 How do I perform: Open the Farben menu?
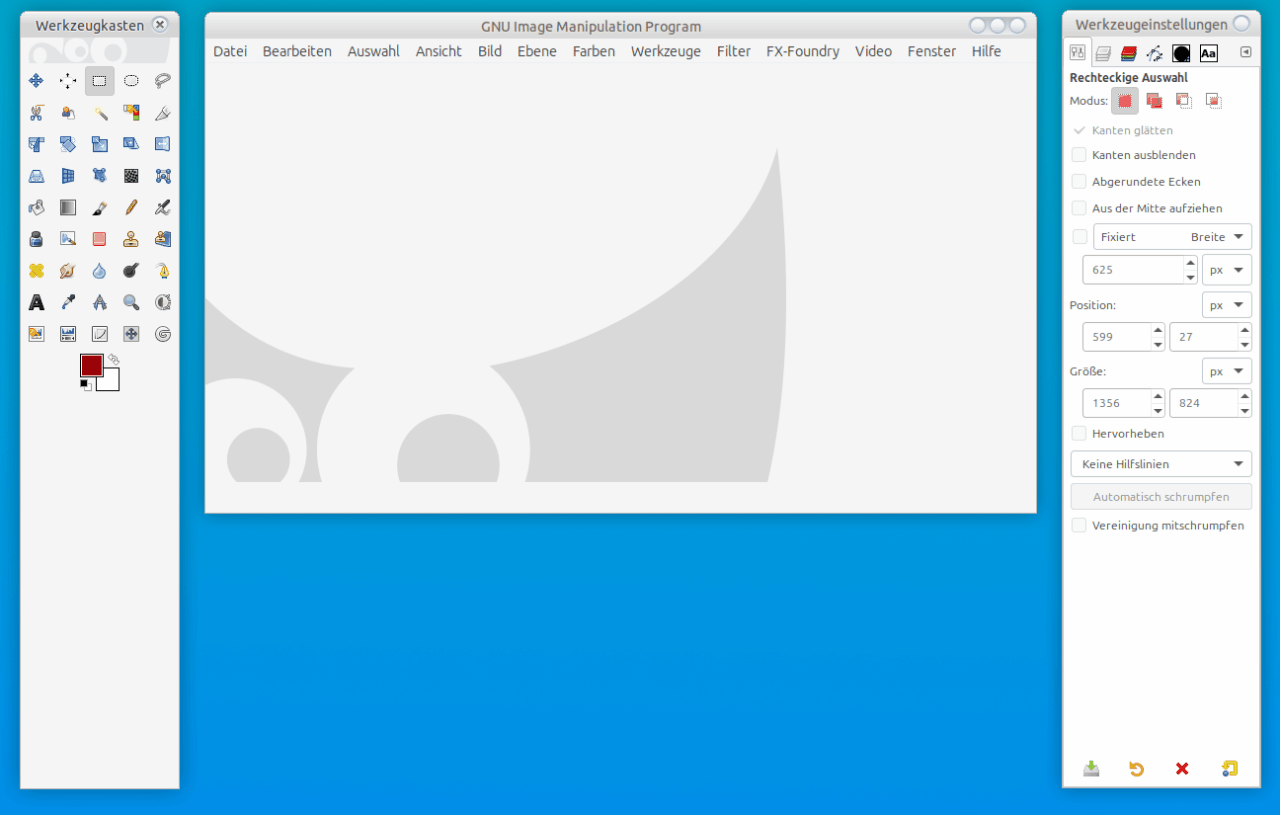coord(594,51)
